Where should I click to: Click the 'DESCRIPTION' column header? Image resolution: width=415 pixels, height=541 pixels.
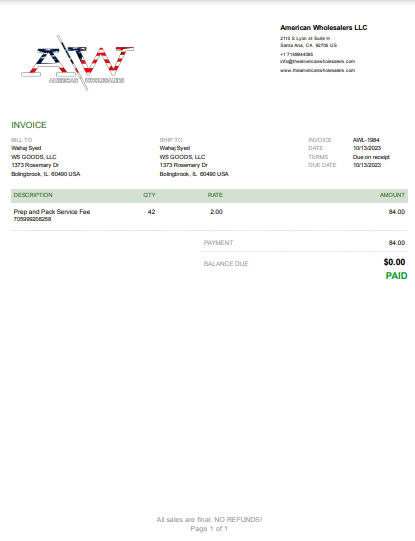33,195
